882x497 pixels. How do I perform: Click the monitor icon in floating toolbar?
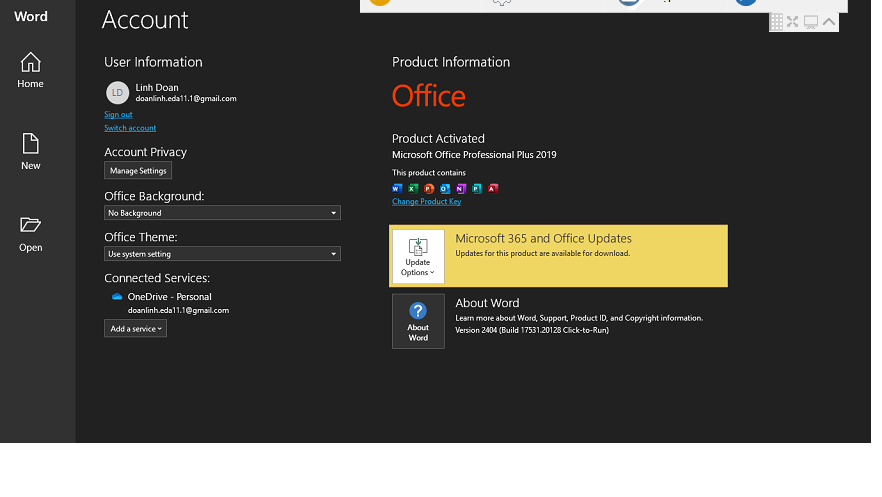811,22
